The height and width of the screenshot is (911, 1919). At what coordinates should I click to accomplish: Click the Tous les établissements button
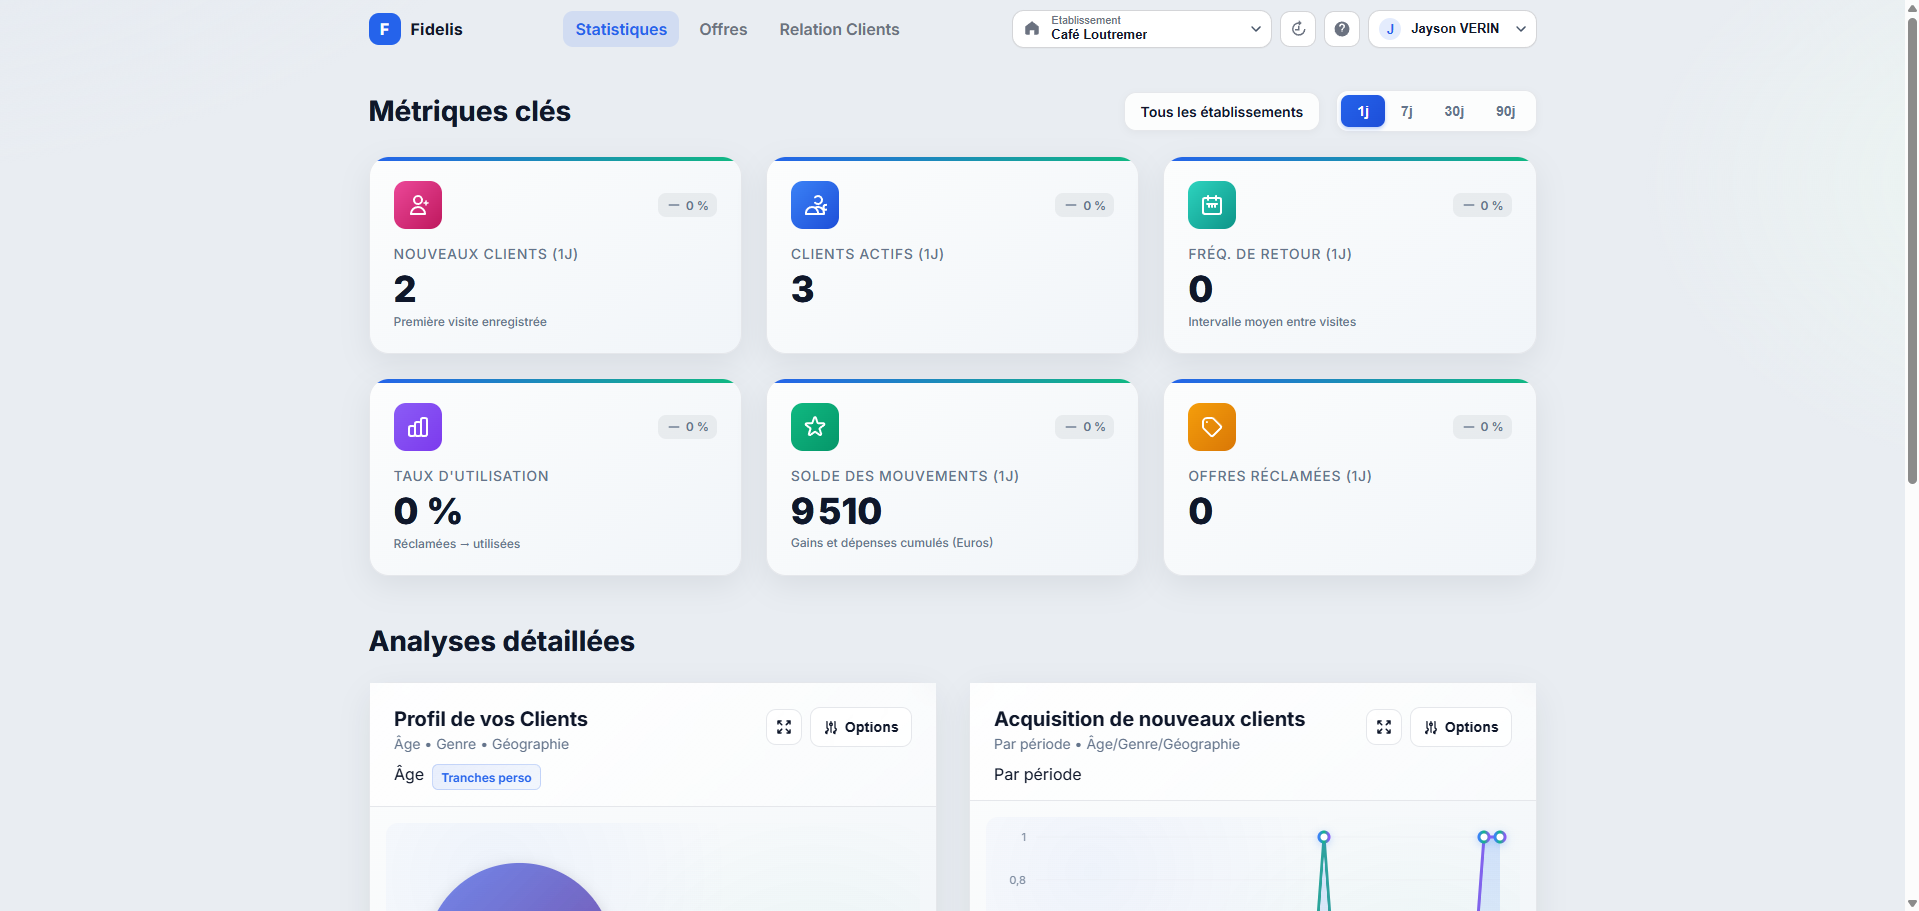click(x=1221, y=112)
